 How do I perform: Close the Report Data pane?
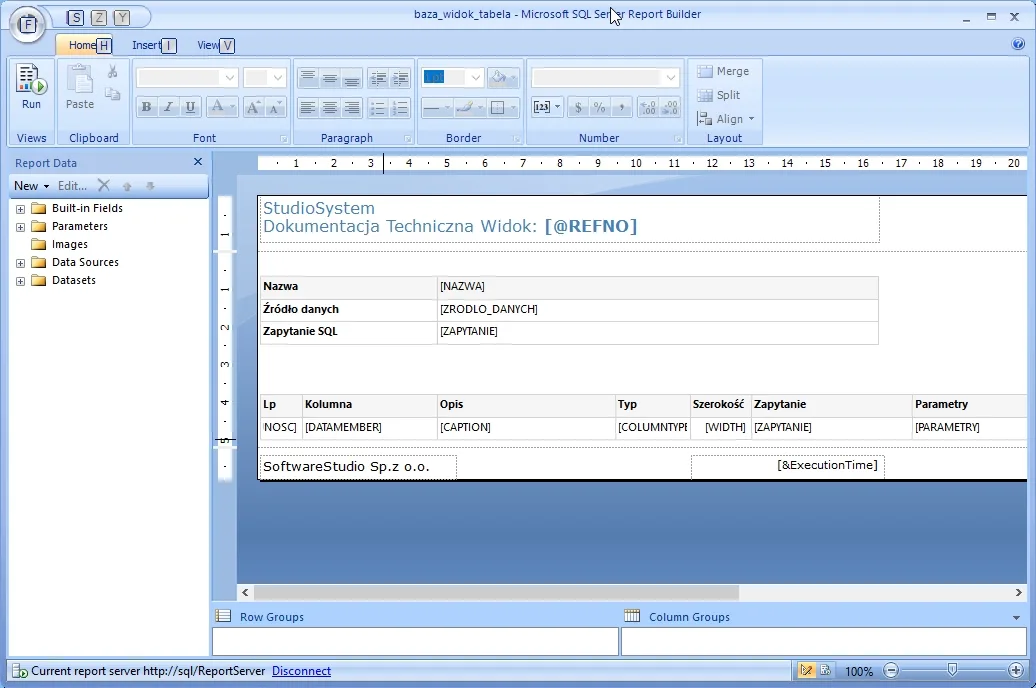(x=198, y=162)
